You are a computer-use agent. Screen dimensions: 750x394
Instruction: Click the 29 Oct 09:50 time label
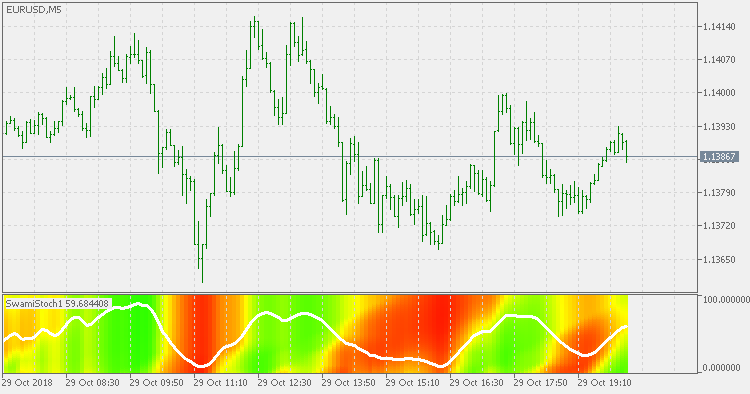(x=156, y=383)
